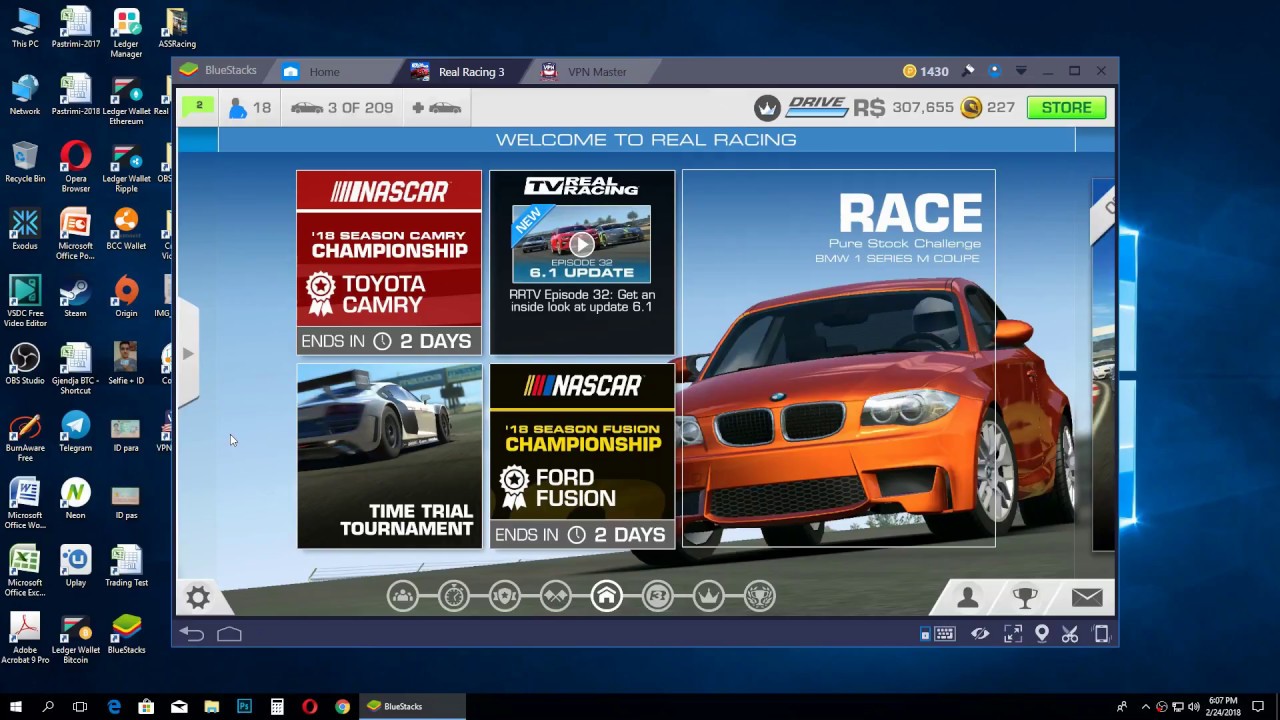1280x720 pixels.
Task: Open the Recycle Bin on the desktop
Action: (25, 162)
